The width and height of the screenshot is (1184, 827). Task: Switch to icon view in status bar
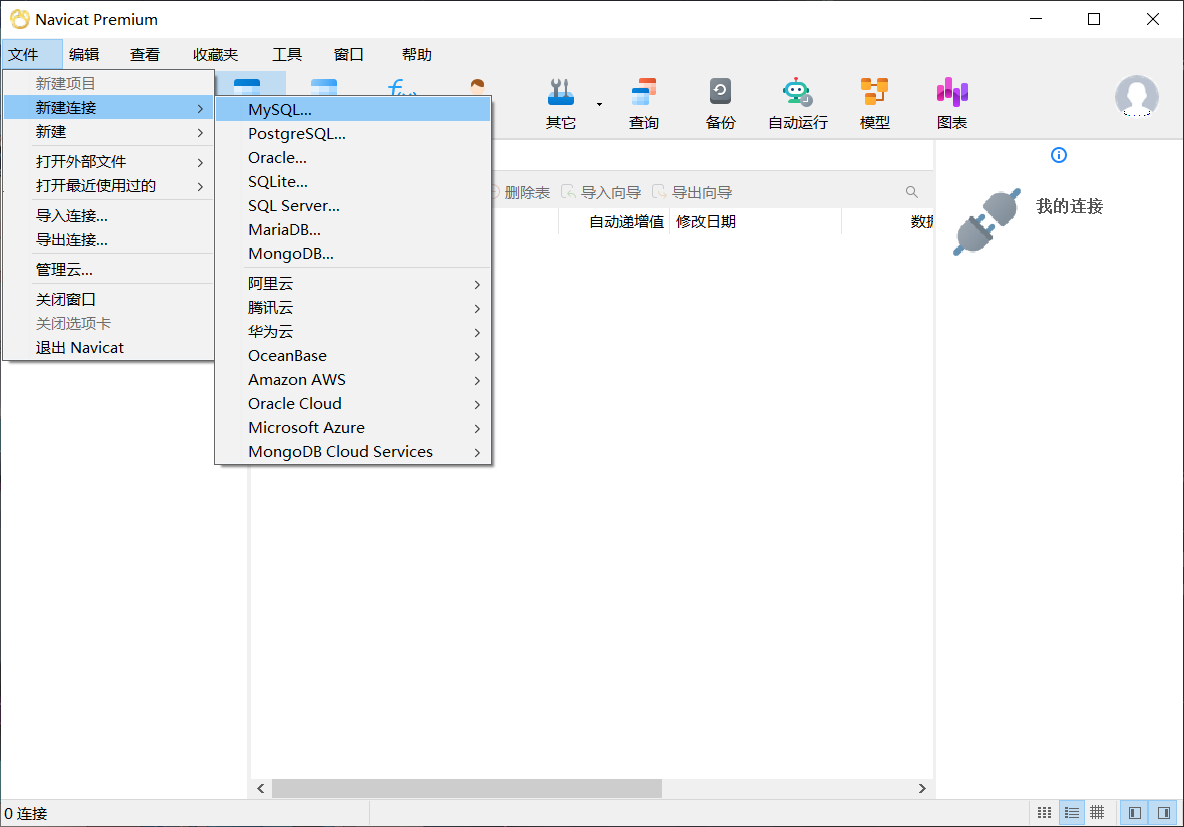point(1044,813)
